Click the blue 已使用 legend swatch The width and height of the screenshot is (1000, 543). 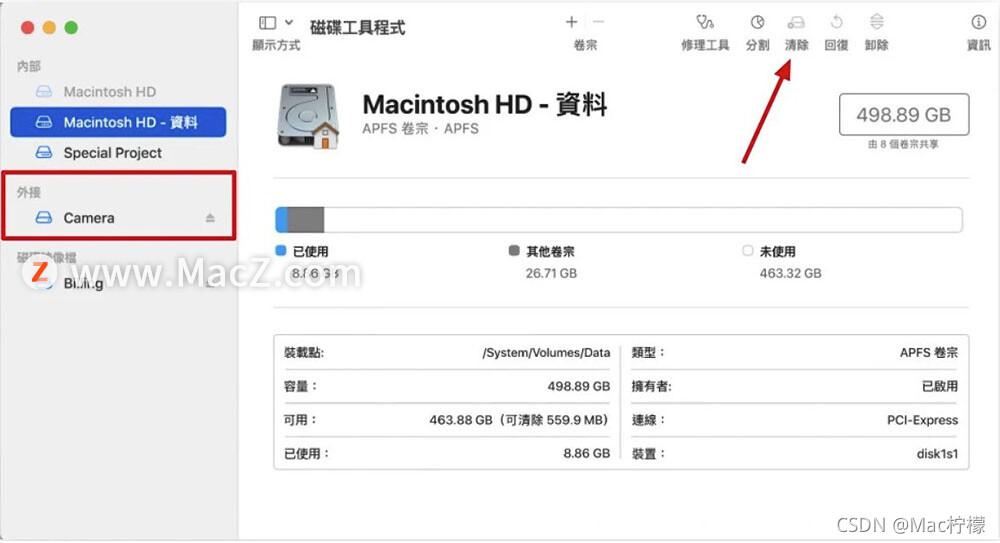(x=281, y=251)
